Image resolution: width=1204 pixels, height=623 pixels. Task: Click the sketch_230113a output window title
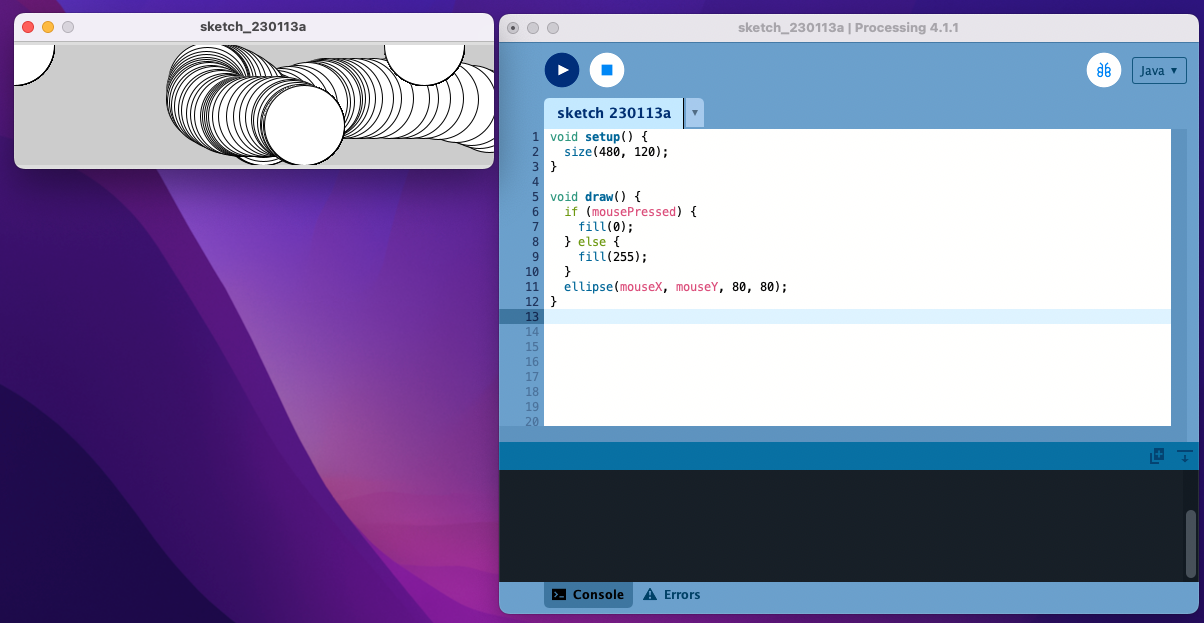pos(253,27)
